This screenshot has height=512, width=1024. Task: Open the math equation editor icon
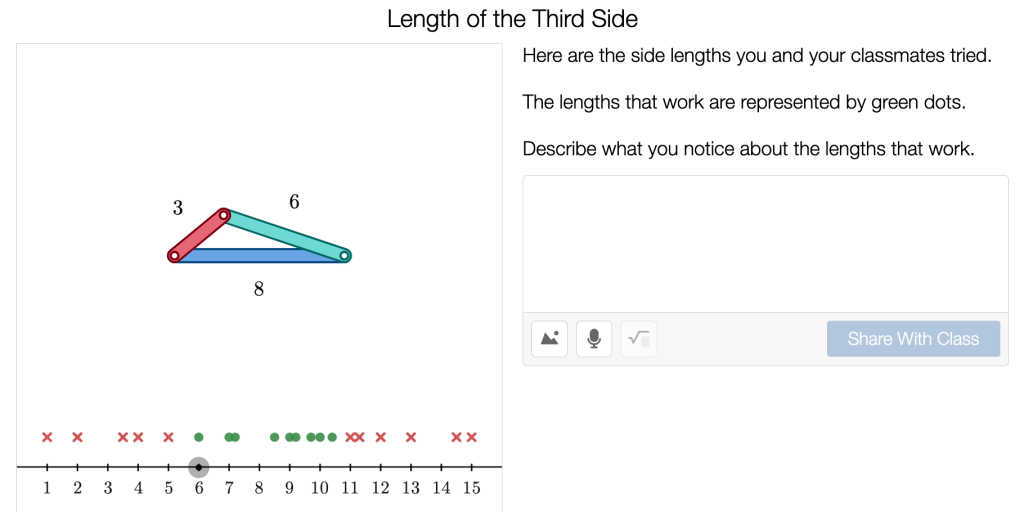639,339
